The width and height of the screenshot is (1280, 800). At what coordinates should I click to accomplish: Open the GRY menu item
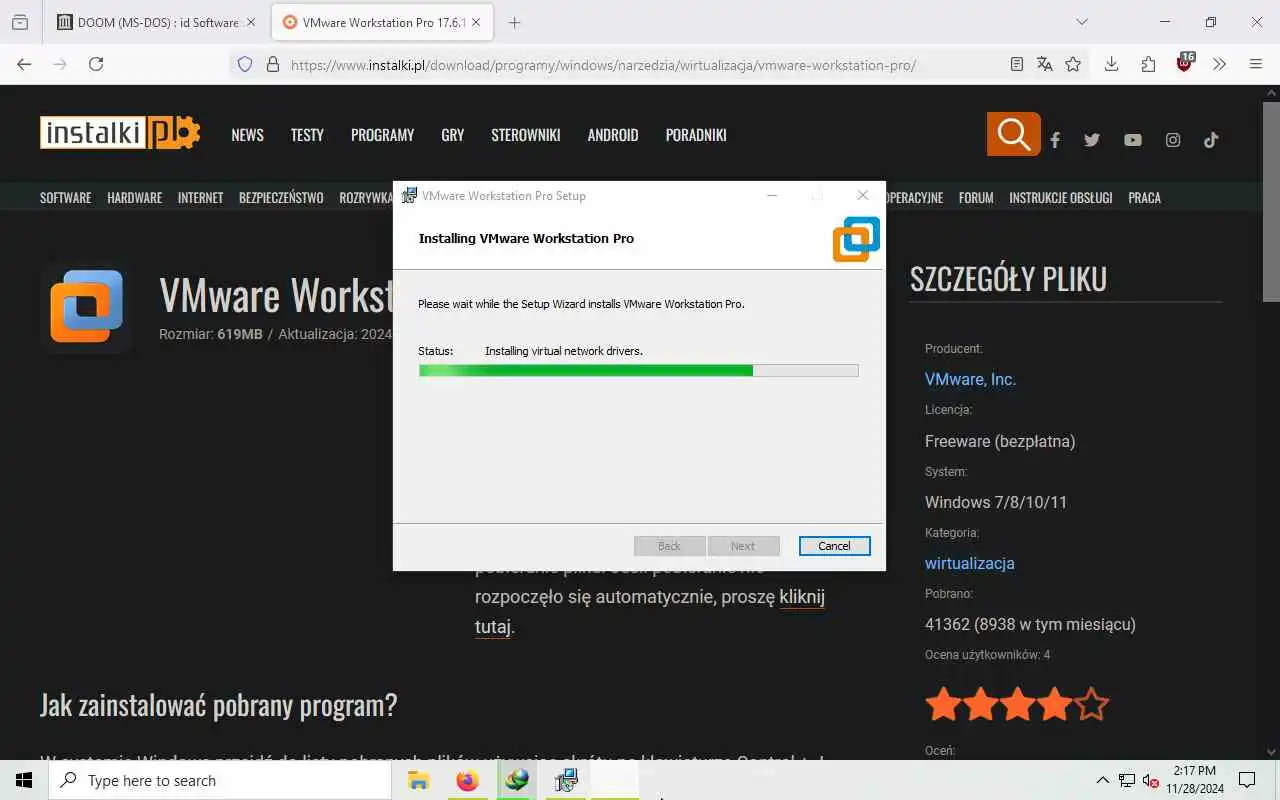click(453, 135)
